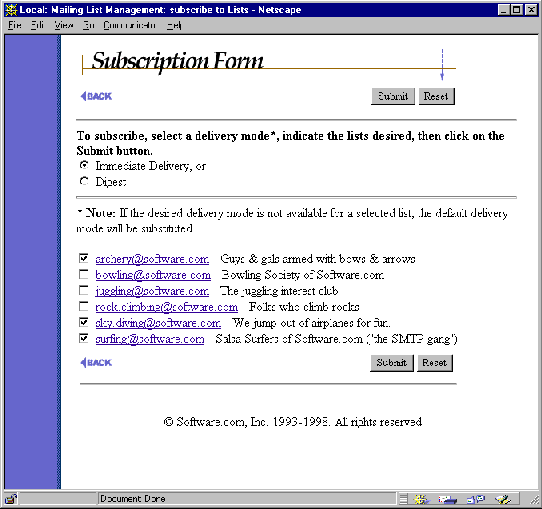Select the Immediate Delivery radio button
This screenshot has height=509, width=542.
[x=84, y=165]
